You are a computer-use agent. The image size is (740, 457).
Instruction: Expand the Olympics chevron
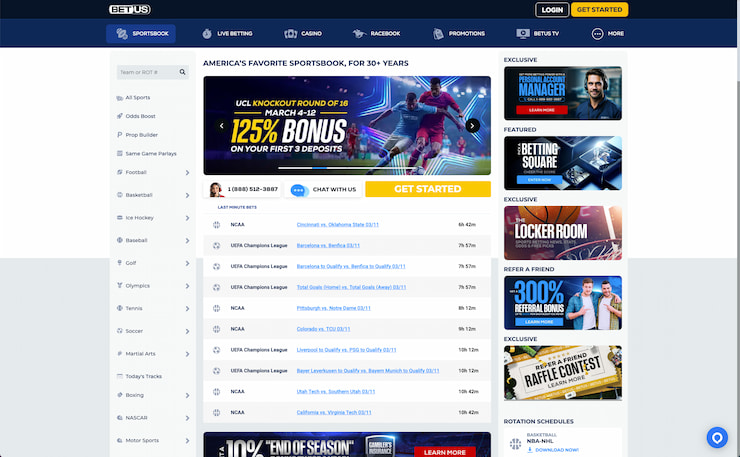point(187,286)
